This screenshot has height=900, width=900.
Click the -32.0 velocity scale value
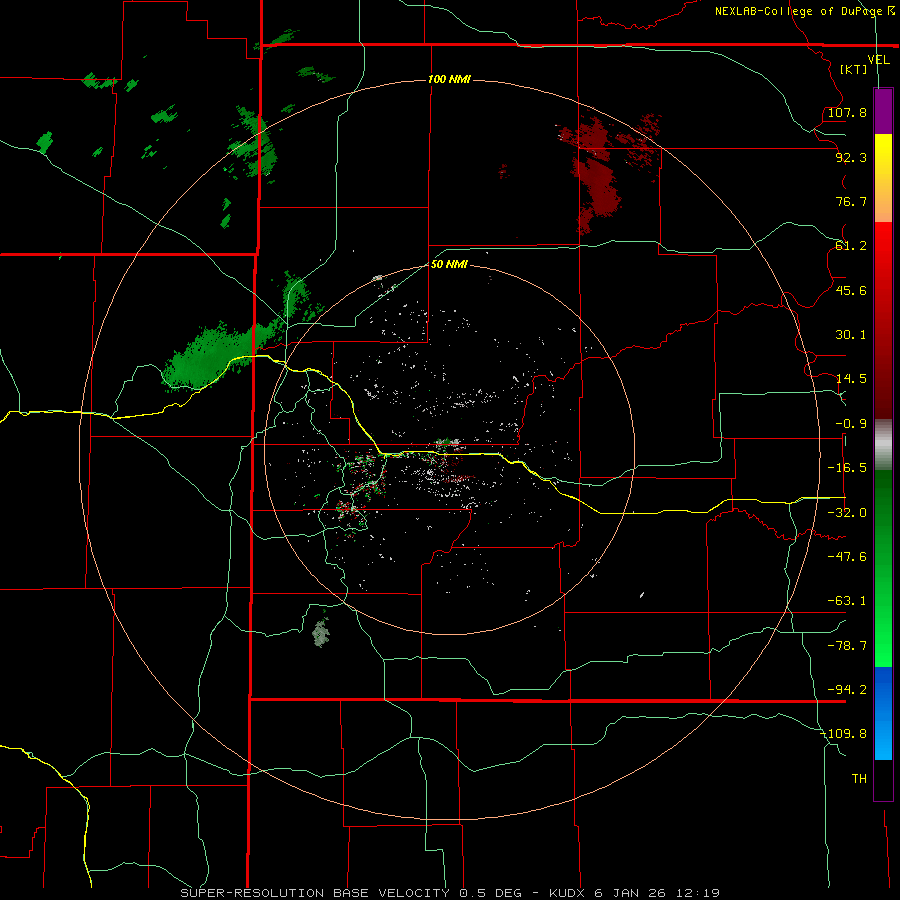tap(847, 513)
